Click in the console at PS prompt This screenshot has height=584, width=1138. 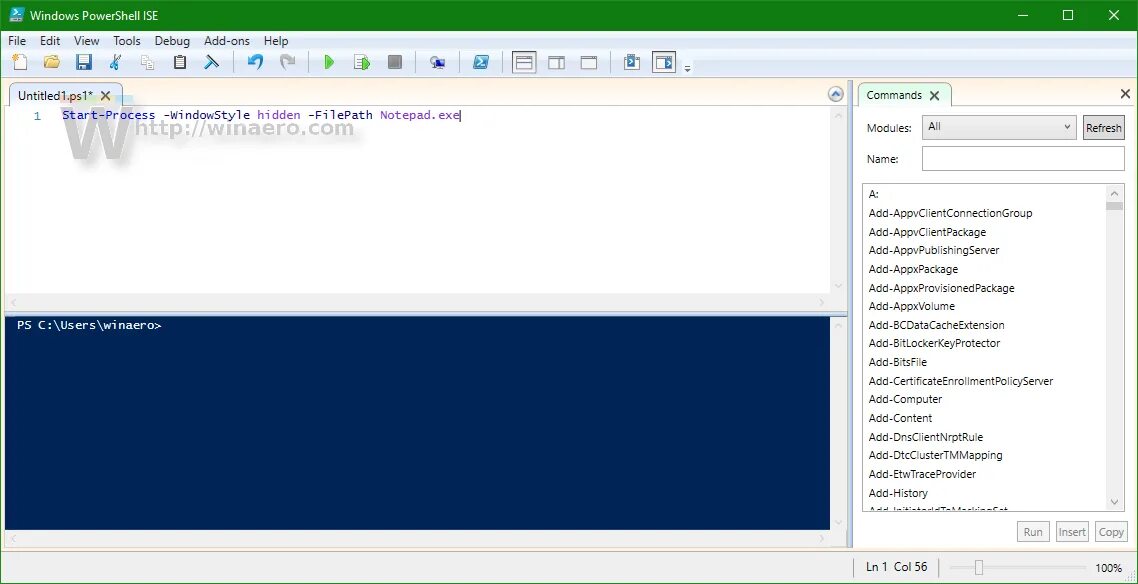coord(89,326)
